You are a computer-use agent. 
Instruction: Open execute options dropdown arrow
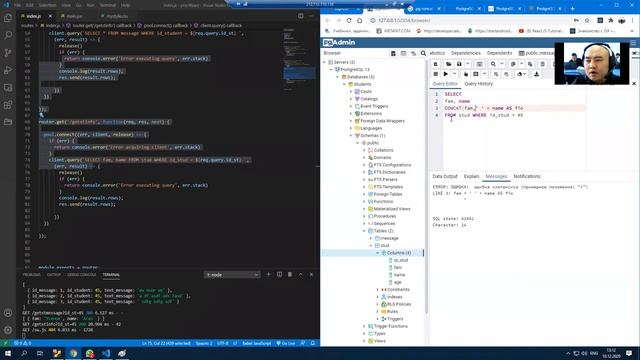(454, 74)
